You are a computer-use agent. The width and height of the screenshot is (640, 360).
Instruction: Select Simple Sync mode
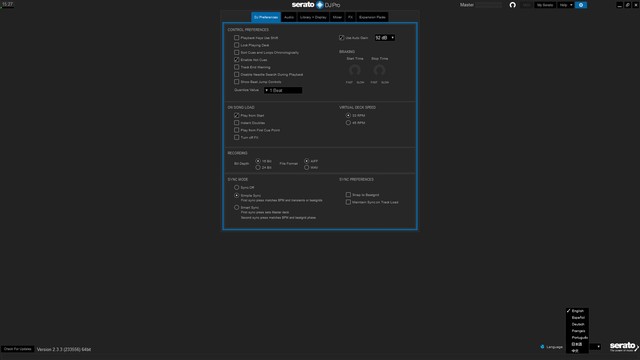236,196
